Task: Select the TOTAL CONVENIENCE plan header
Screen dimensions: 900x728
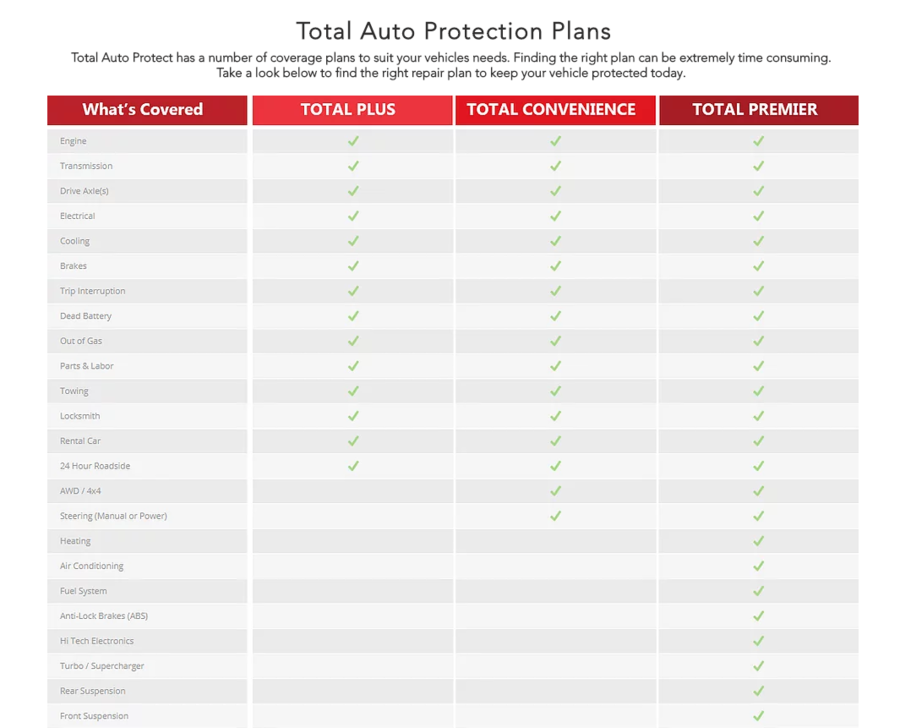Action: (551, 110)
